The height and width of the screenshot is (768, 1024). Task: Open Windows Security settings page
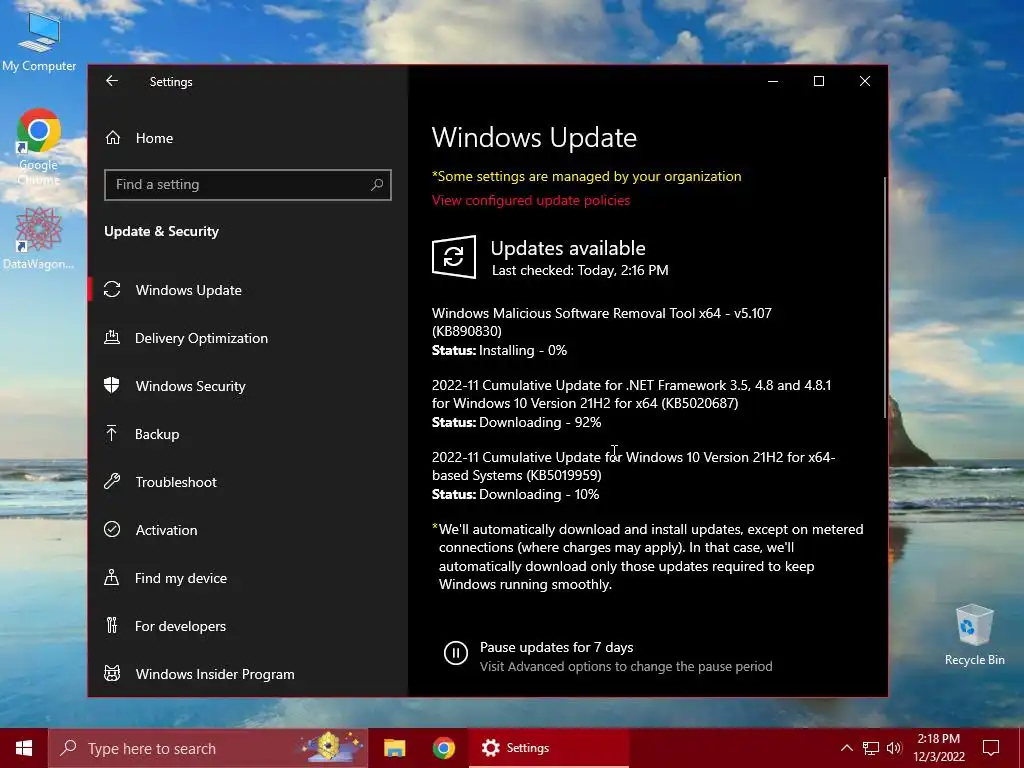[248, 385]
